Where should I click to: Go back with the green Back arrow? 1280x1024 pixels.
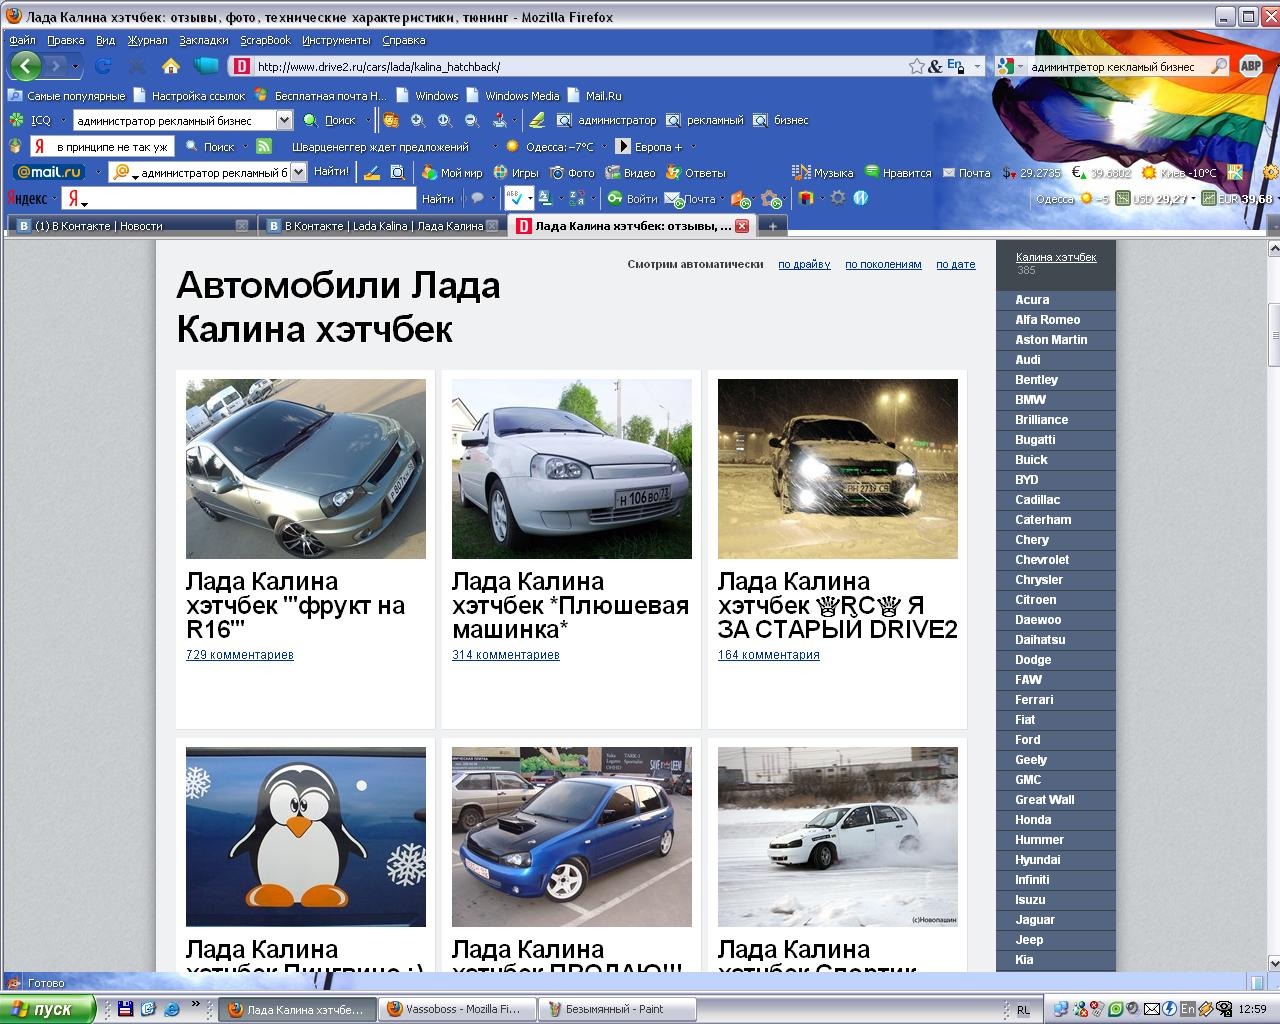24,66
